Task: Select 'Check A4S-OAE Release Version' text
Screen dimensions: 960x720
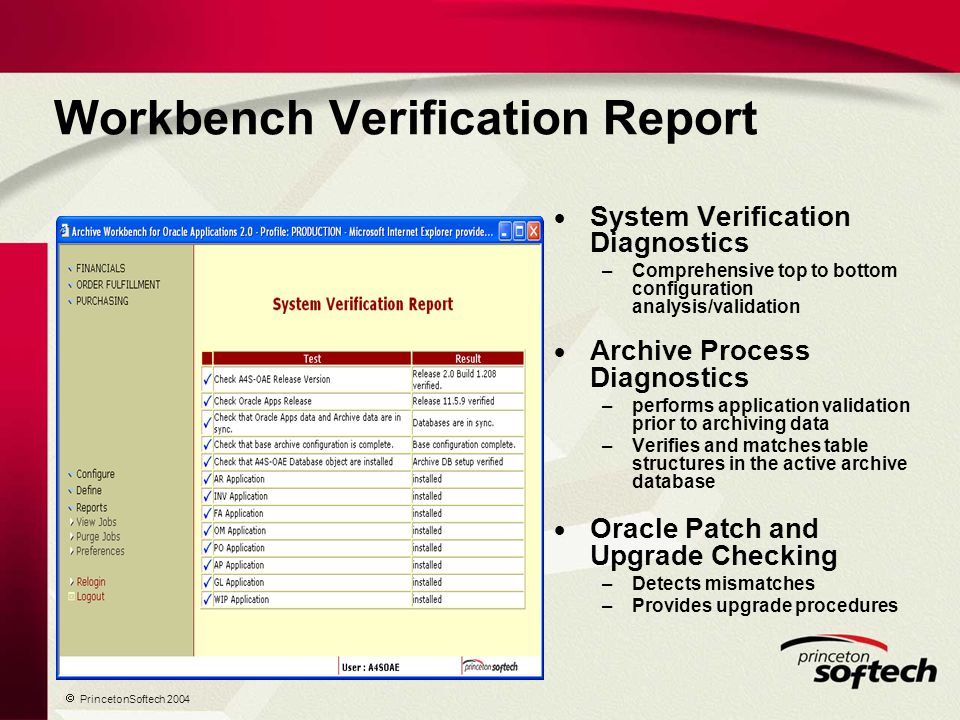Action: (272, 380)
